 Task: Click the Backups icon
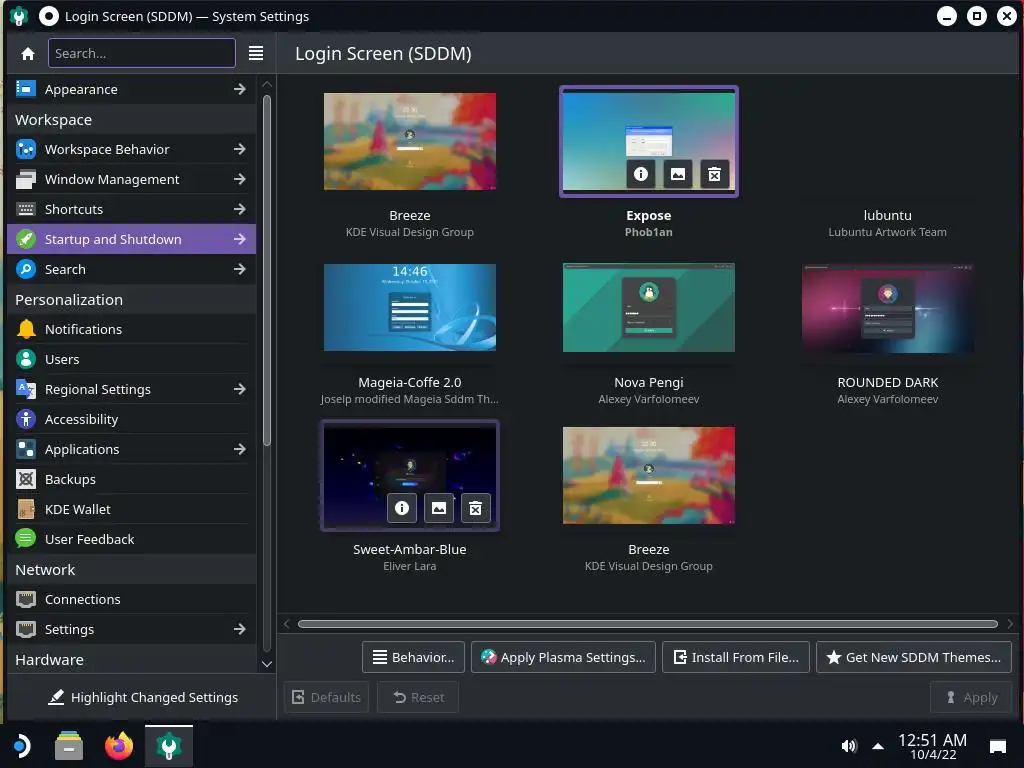pyautogui.click(x=26, y=479)
